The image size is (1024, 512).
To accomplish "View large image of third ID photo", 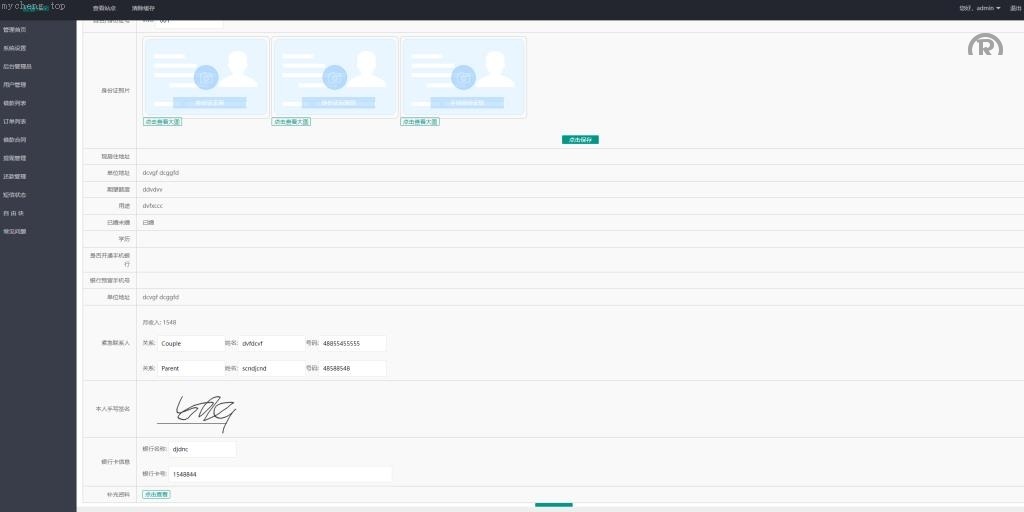I will coord(420,122).
